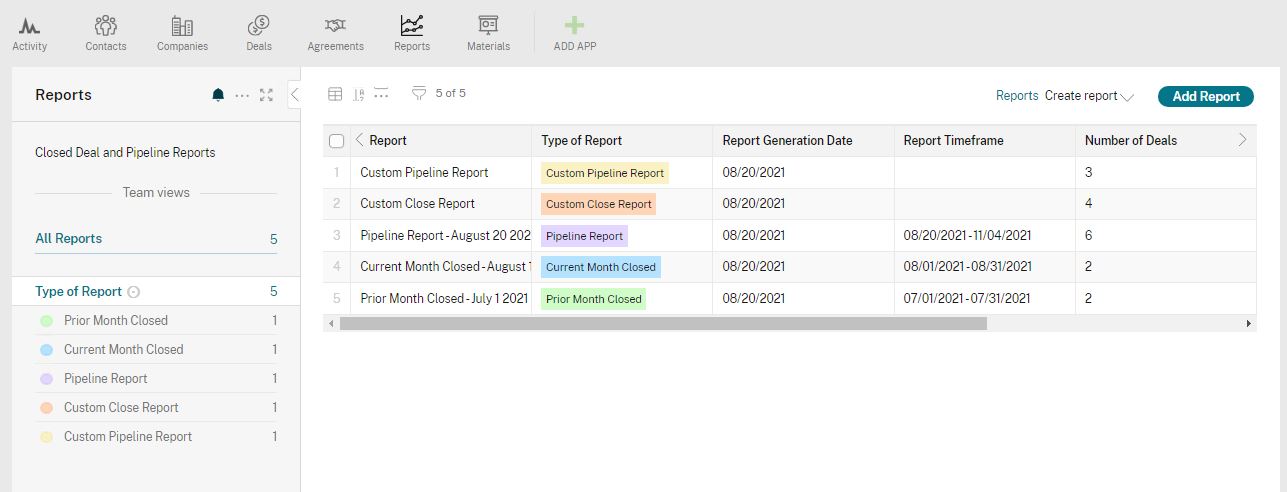
Task: Click the horizontal scrollbar under the table
Action: [x=662, y=324]
